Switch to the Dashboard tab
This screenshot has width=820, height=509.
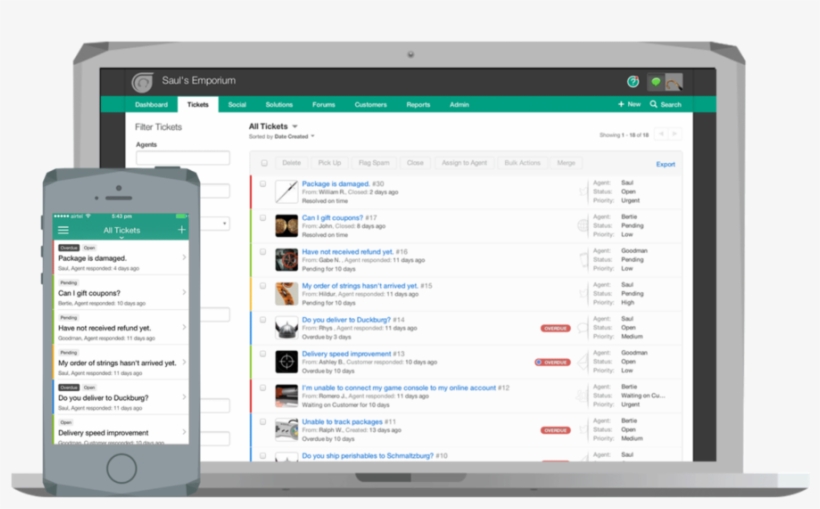click(x=151, y=105)
